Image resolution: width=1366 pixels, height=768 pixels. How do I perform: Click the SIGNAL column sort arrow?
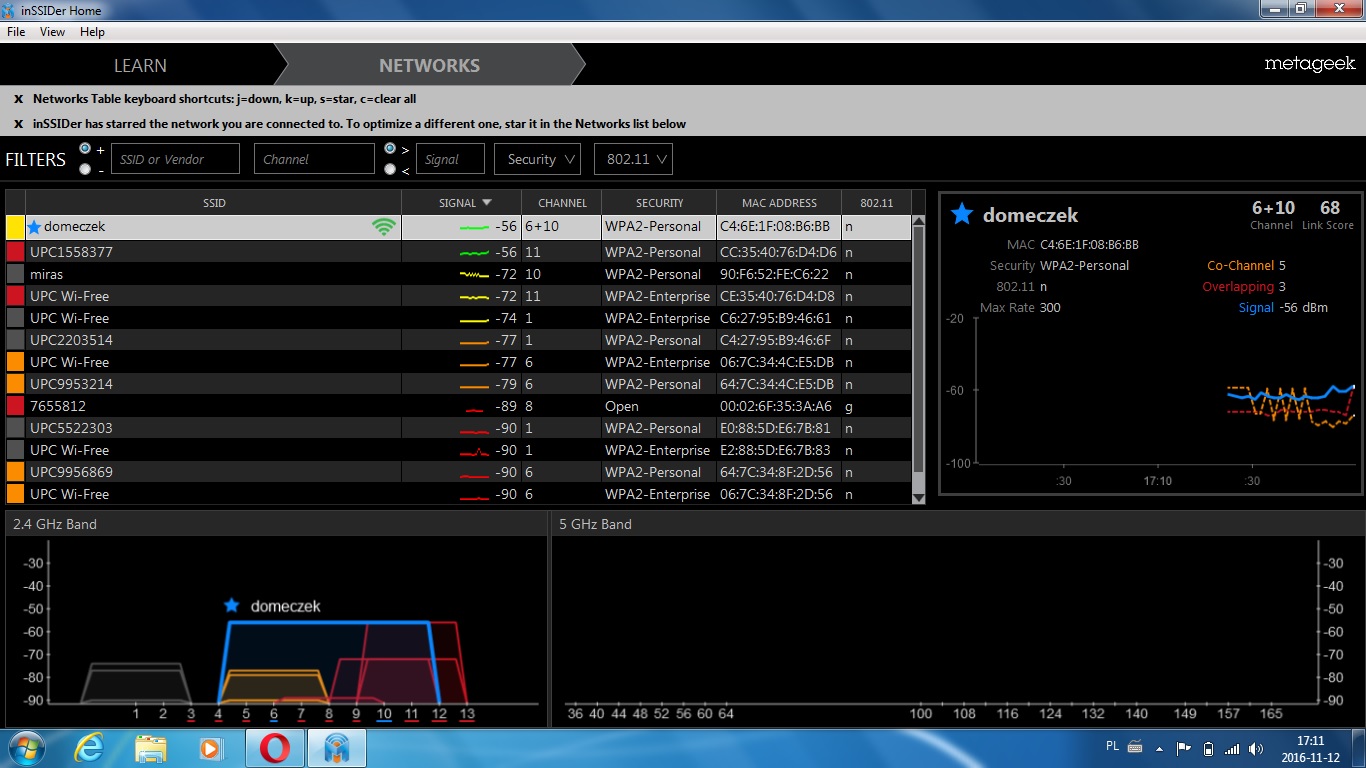(487, 203)
